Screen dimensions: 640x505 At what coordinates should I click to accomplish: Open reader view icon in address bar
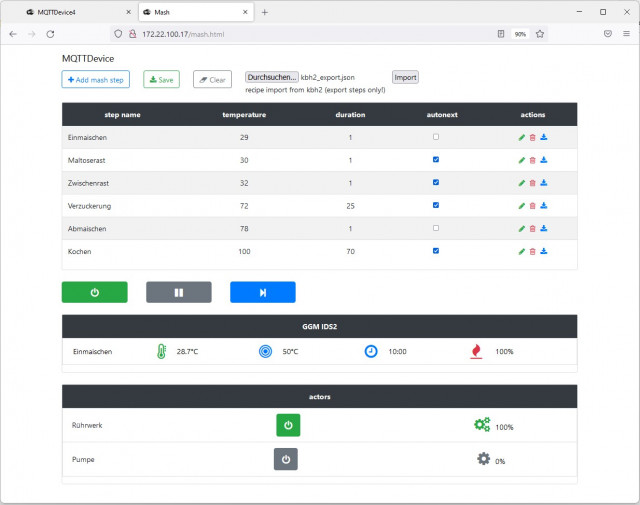[501, 34]
